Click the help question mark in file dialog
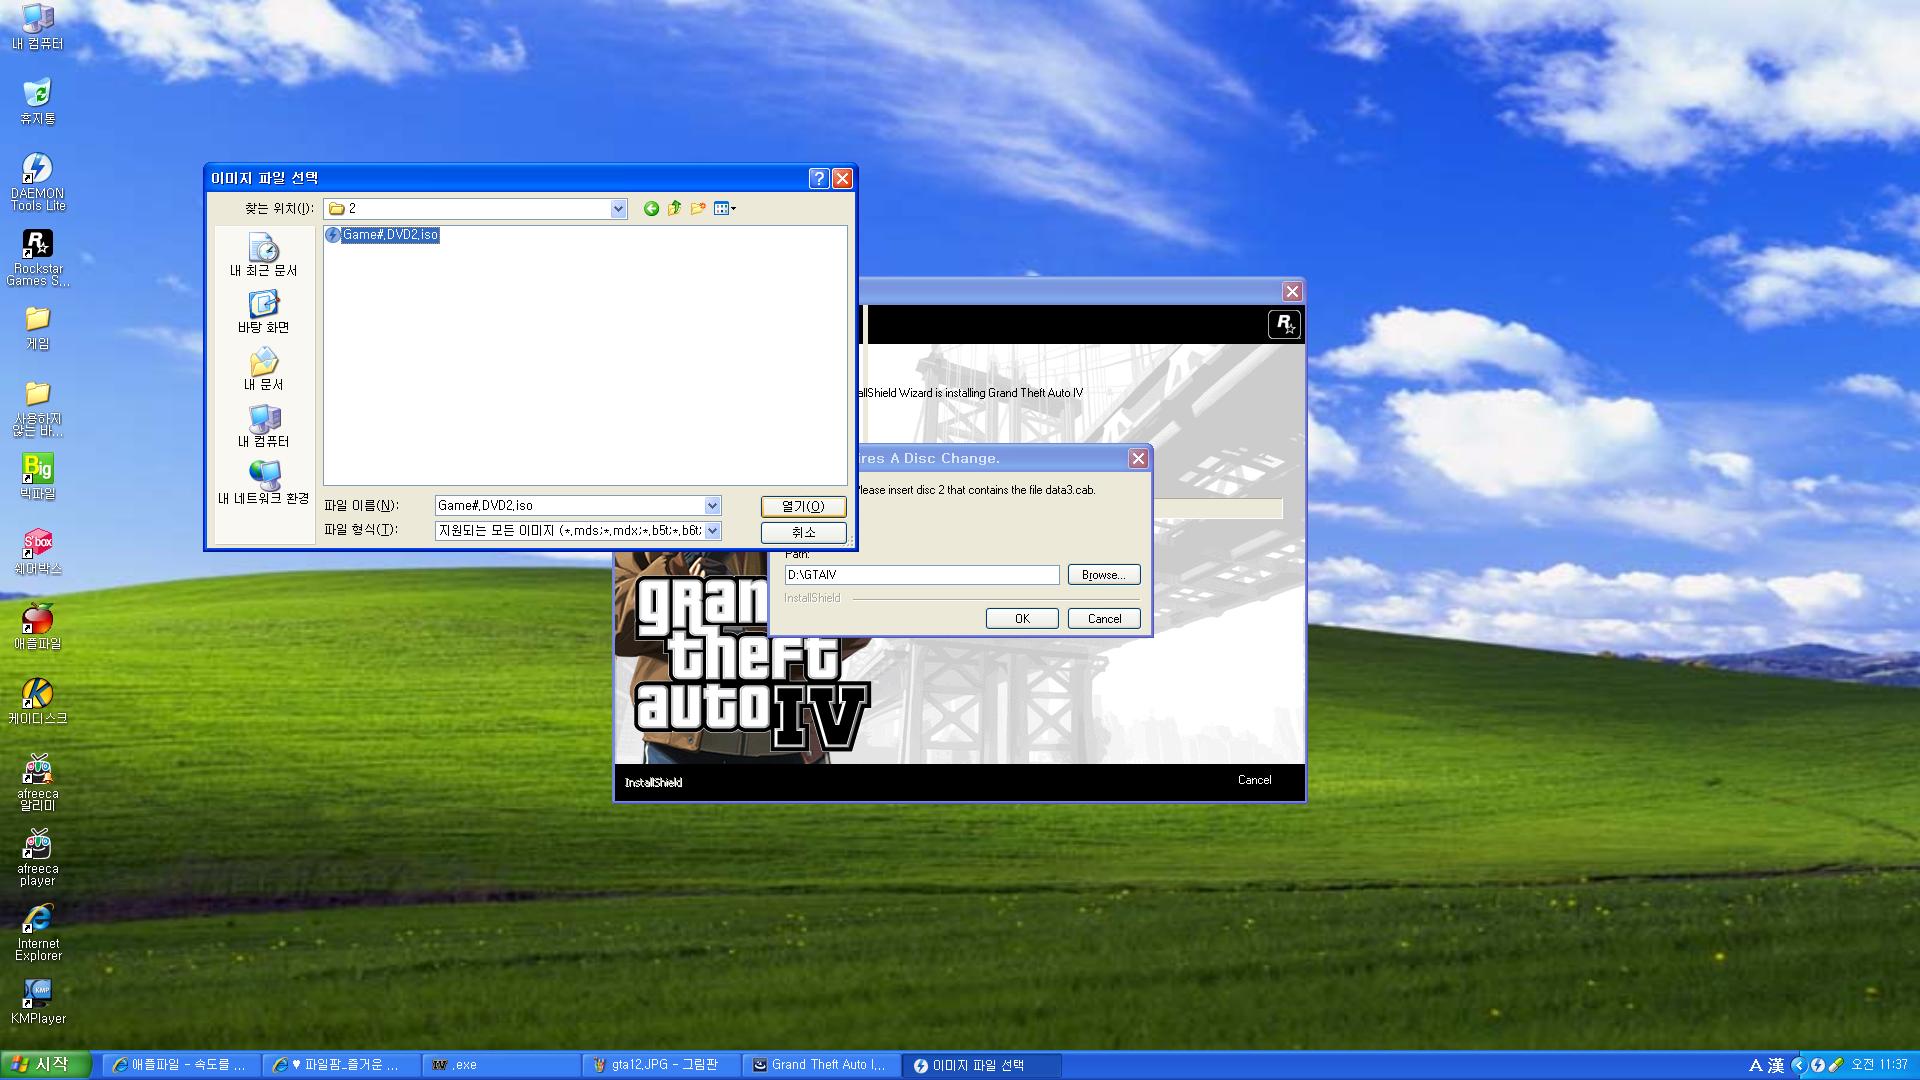Screen dimensions: 1920x1080 pos(819,178)
